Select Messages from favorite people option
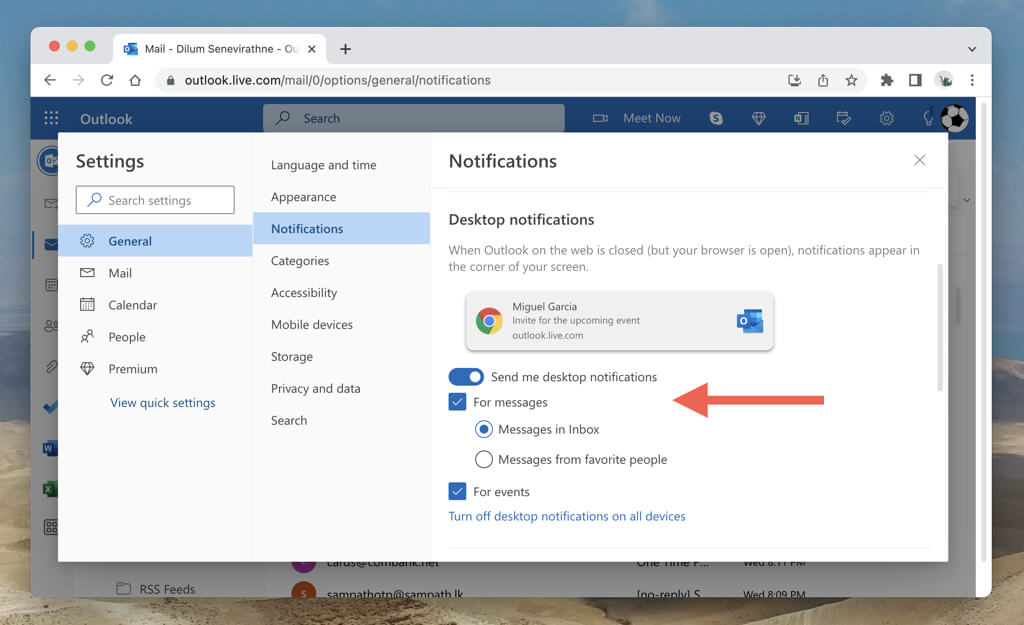The image size is (1024, 625). tap(484, 460)
